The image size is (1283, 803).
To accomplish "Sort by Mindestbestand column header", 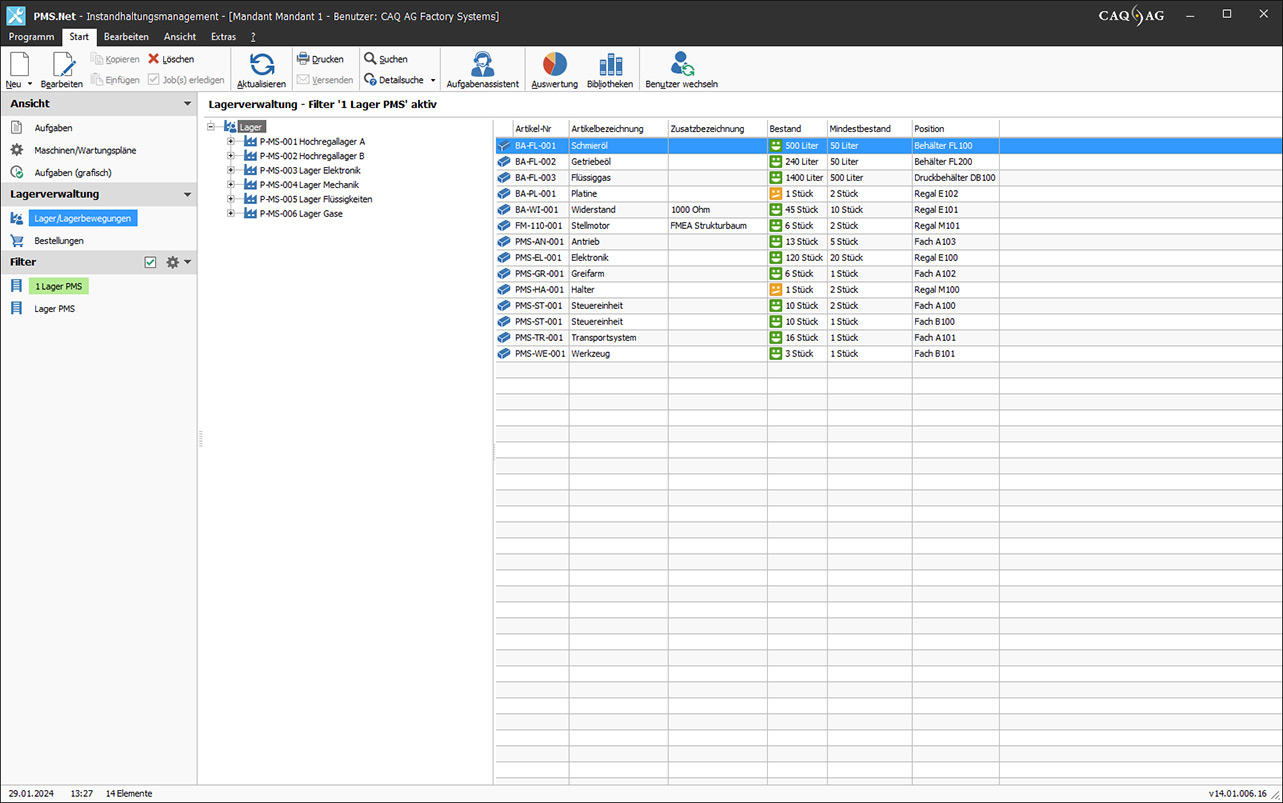I will (869, 129).
